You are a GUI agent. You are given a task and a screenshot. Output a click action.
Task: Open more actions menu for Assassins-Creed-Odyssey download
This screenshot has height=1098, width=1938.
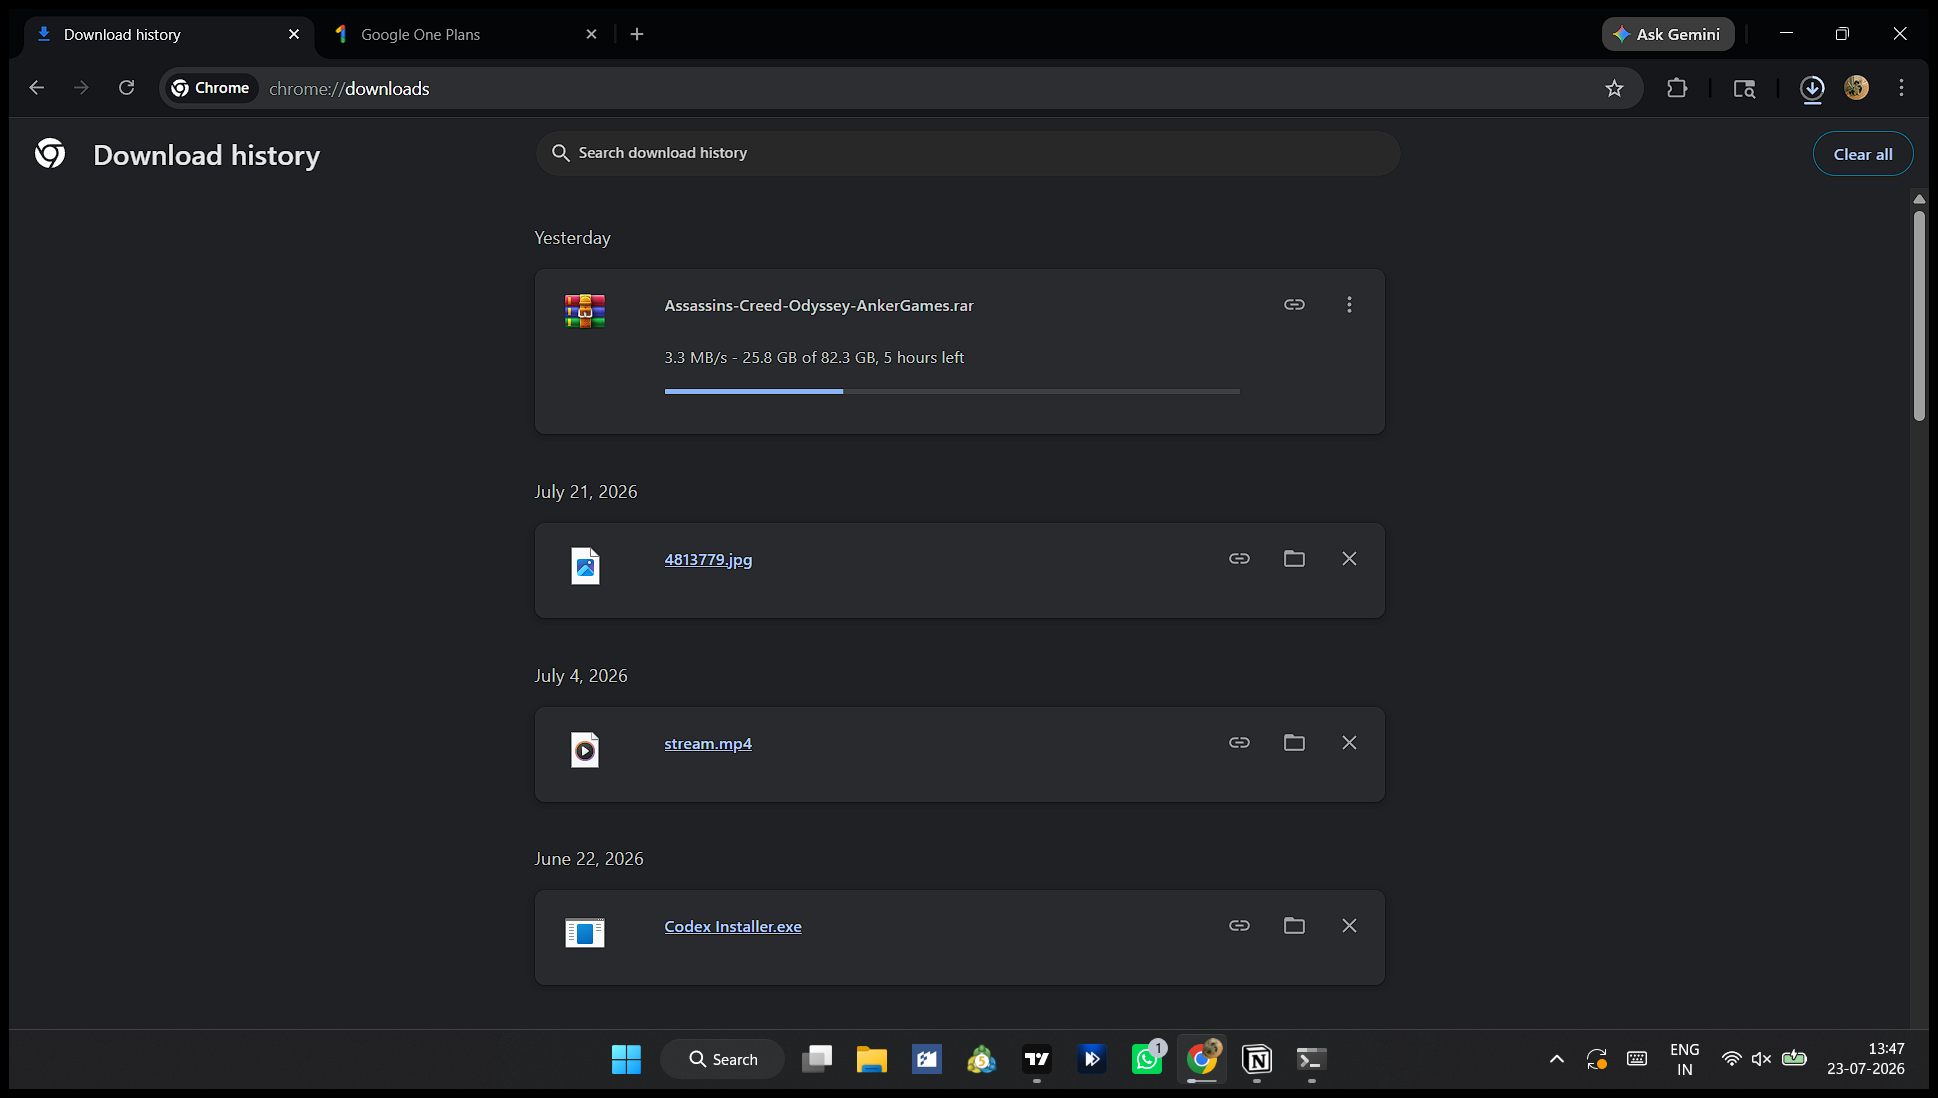pyautogui.click(x=1349, y=305)
